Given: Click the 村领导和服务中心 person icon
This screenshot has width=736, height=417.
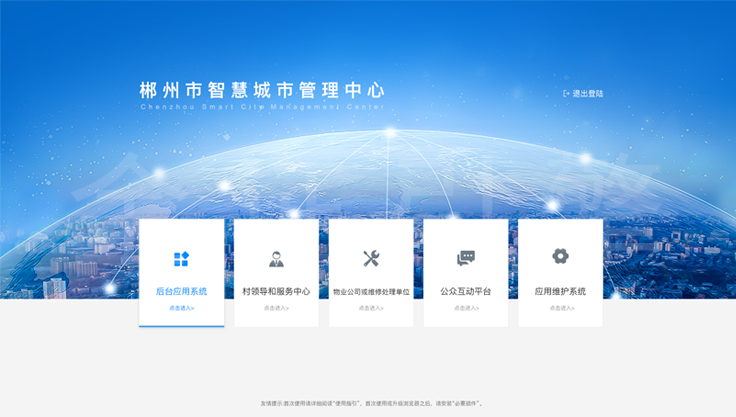Looking at the screenshot, I should [276, 259].
